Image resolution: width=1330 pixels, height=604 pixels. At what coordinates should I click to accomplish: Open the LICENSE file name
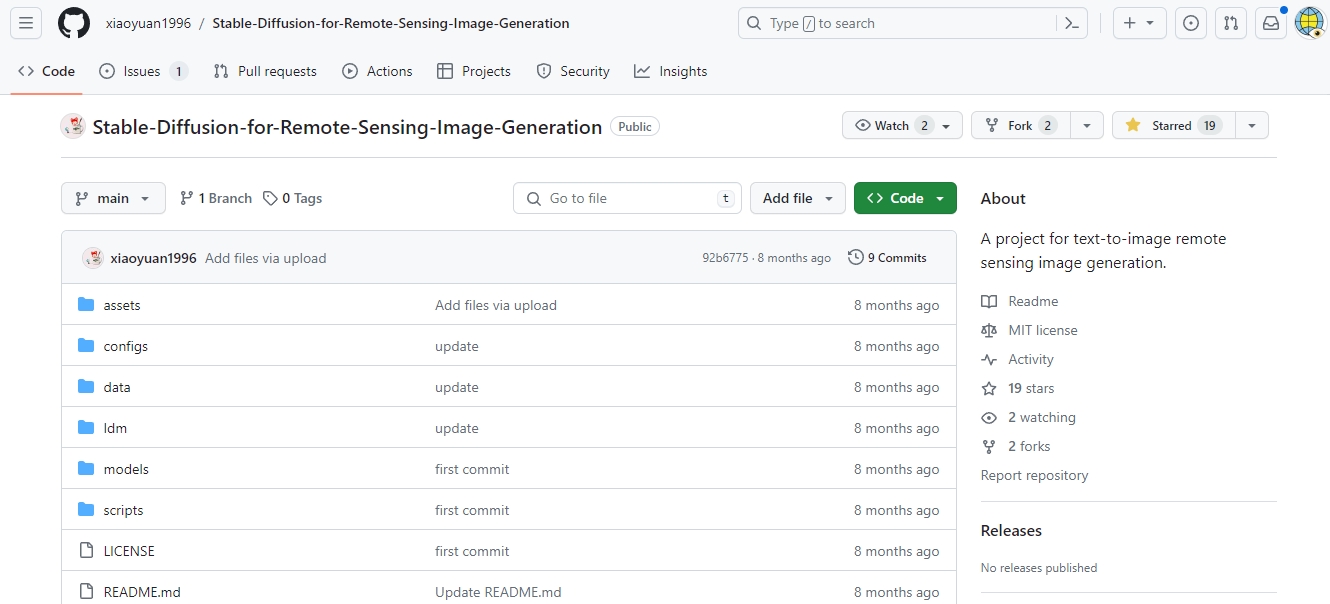129,551
